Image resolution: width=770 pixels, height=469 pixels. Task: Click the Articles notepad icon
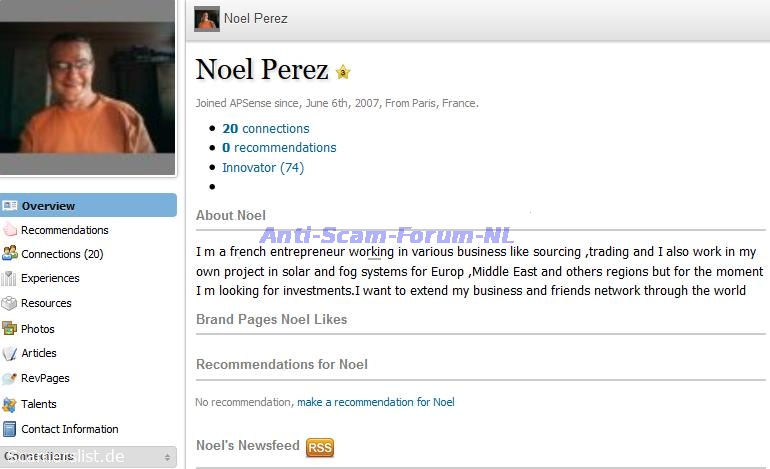[x=10, y=353]
